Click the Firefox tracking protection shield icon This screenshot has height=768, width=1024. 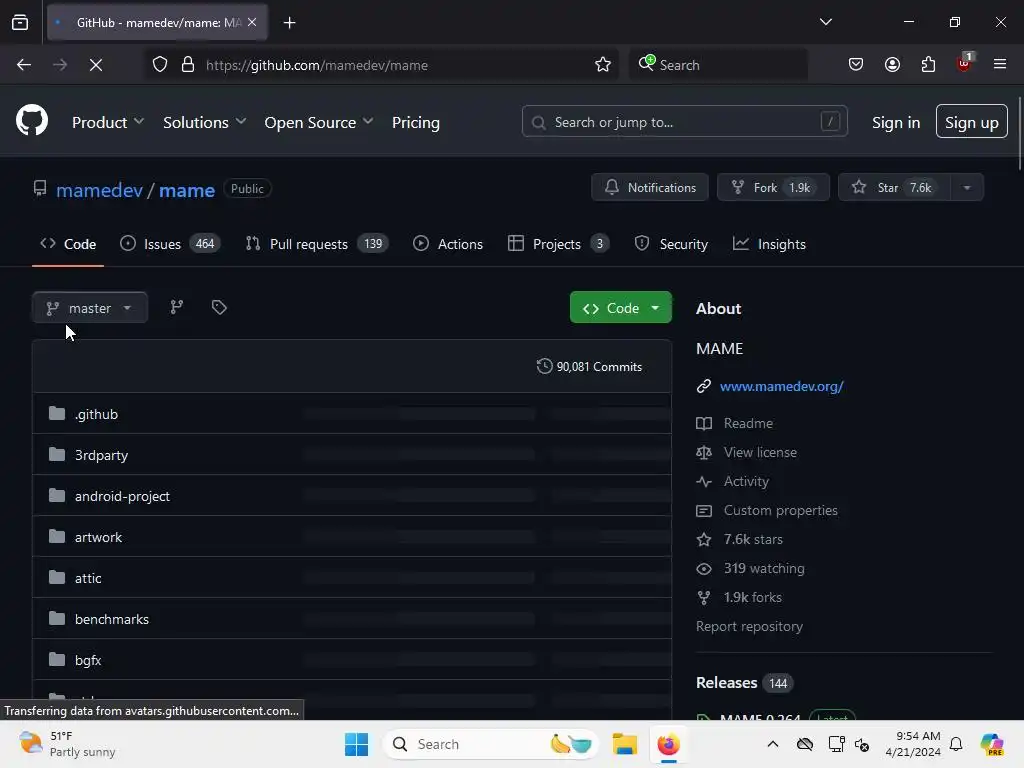pos(160,65)
